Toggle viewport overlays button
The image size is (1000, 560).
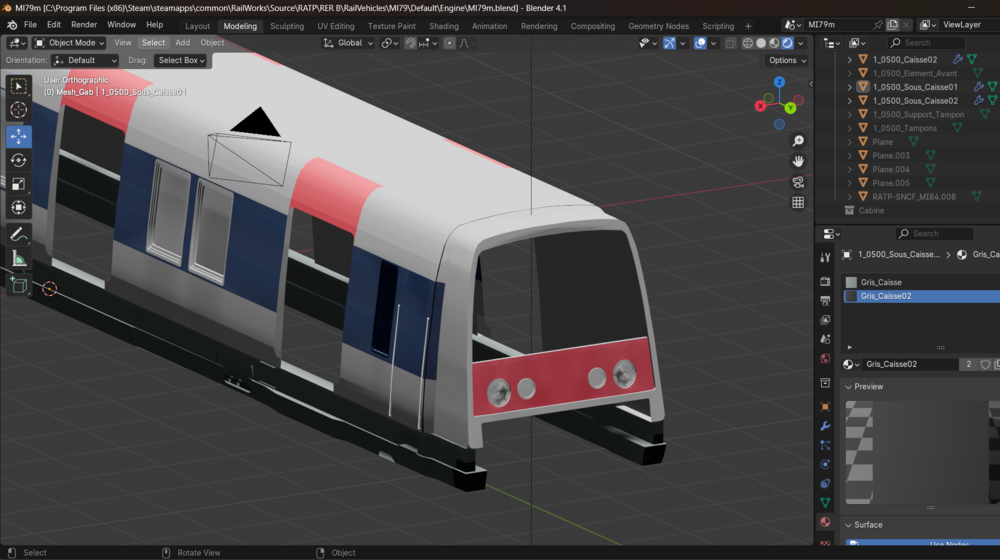click(700, 43)
